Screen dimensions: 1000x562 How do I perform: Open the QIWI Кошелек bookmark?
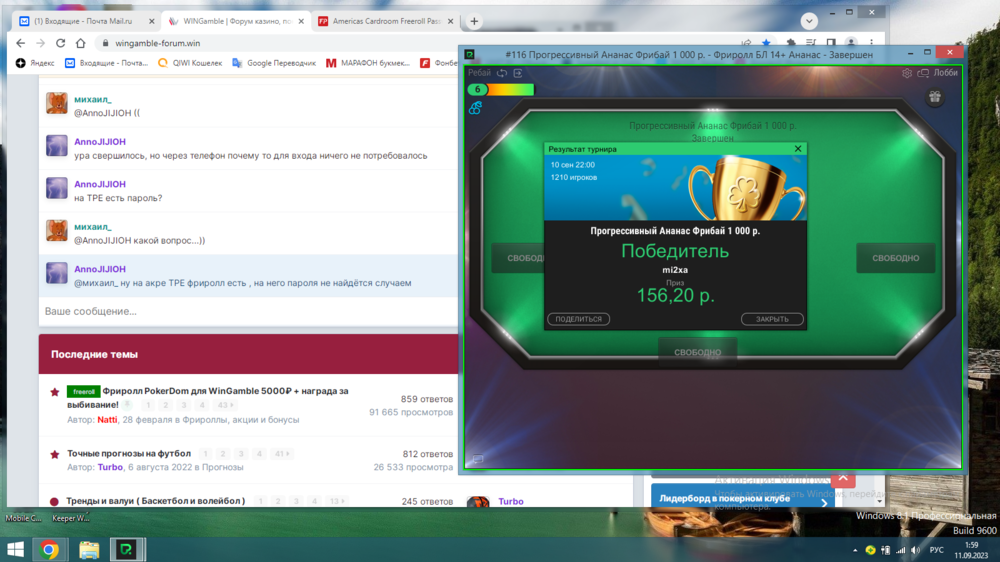191,62
